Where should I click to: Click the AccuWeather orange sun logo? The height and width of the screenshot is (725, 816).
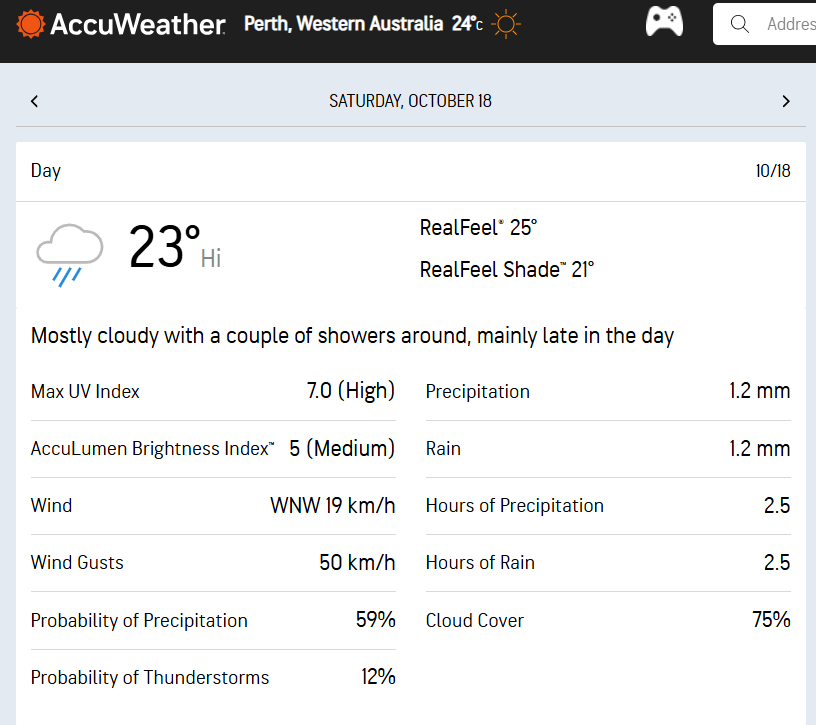31,23
